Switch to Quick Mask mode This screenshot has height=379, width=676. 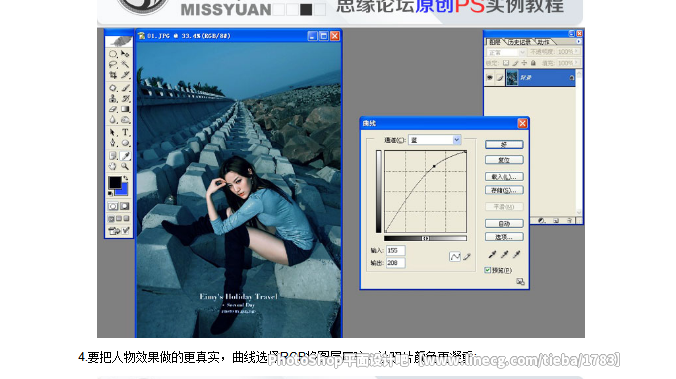pos(125,206)
